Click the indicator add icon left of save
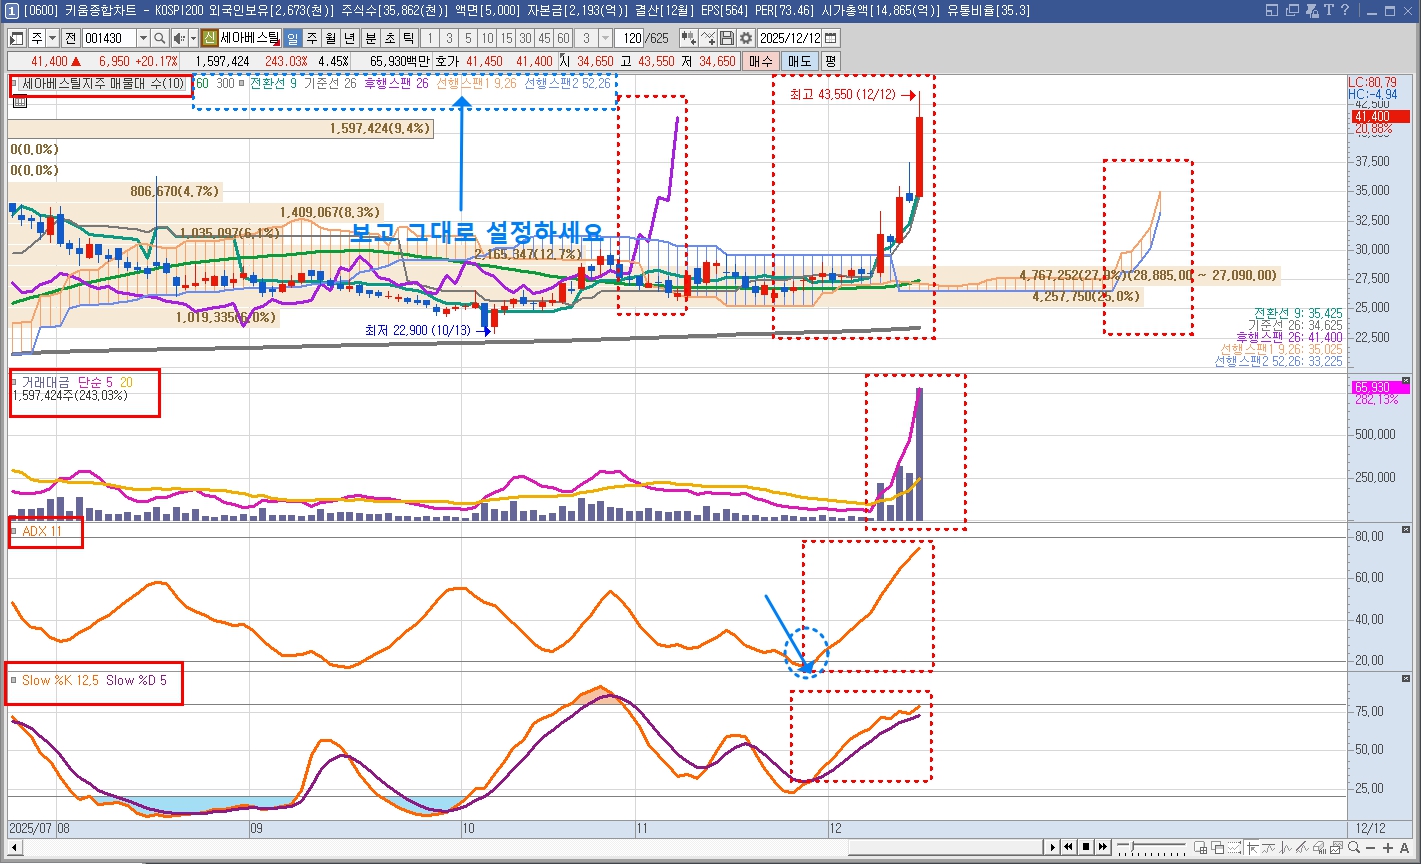This screenshot has height=864, width=1421. click(689, 38)
